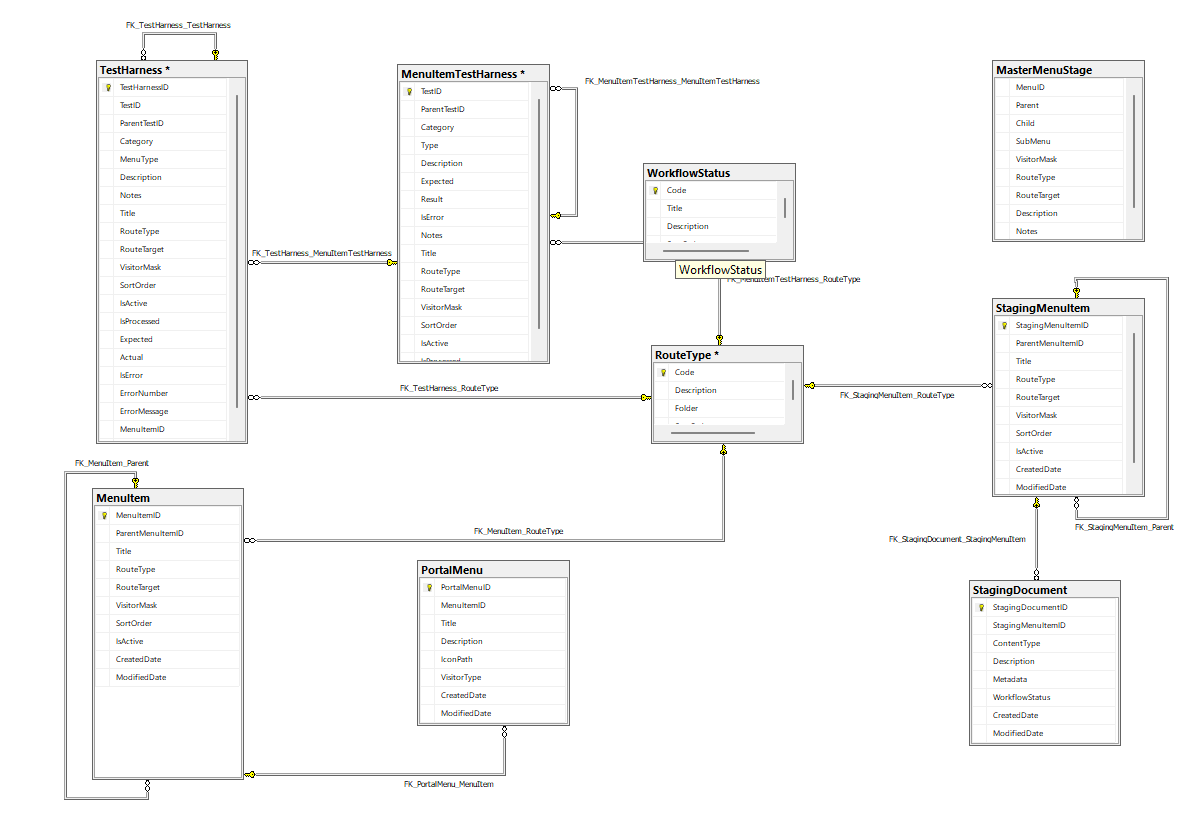
Task: Select the MenuItemTestHarness table header
Action: point(473,74)
